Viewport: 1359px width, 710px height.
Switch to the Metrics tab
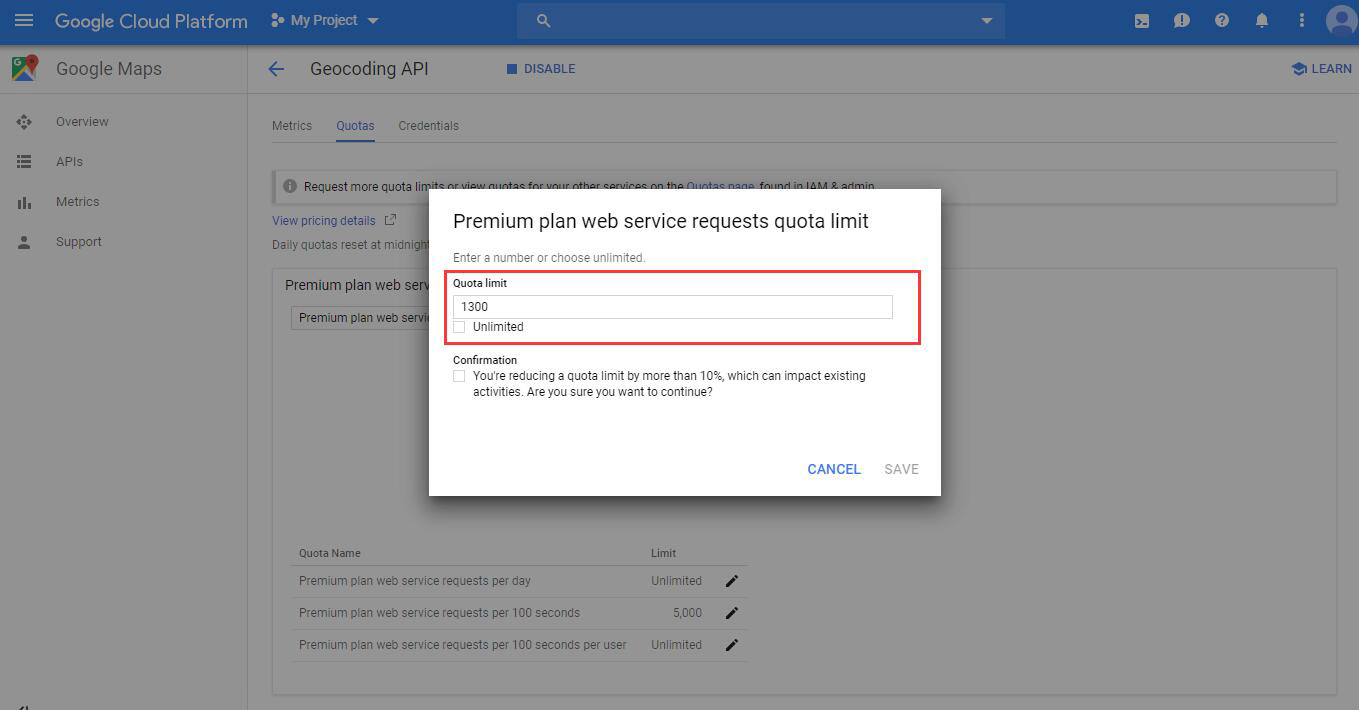(292, 126)
